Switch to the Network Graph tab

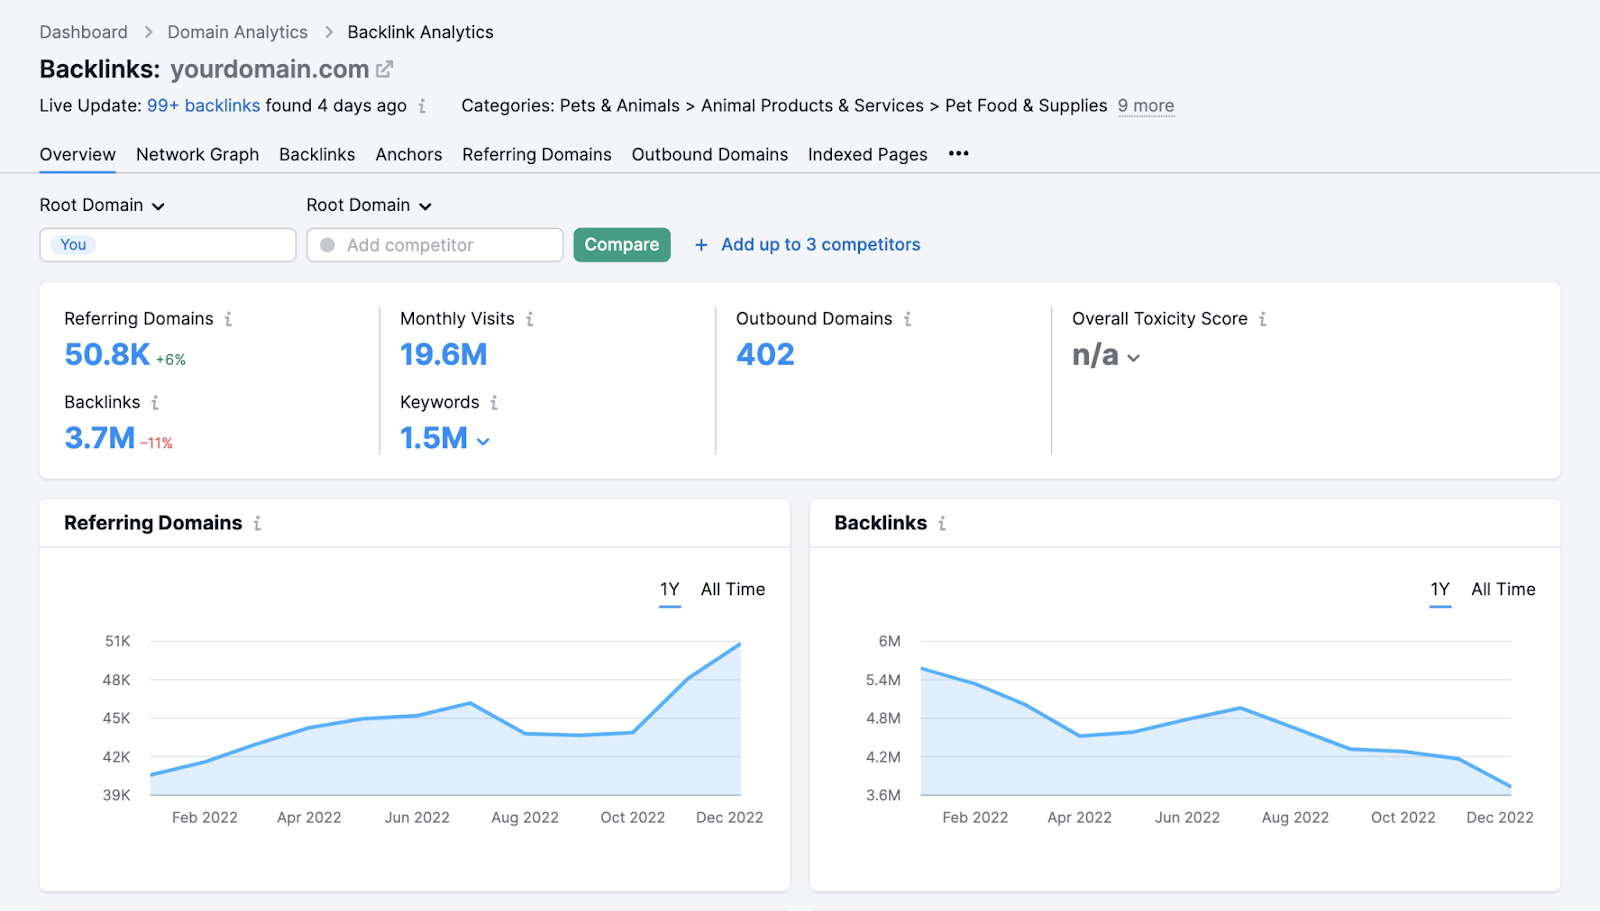pyautogui.click(x=198, y=155)
